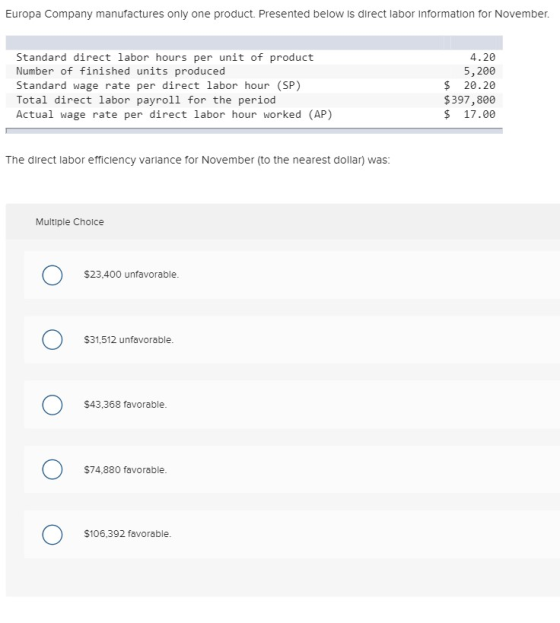Click the Standard direct labor hours row label
560x623 pixels.
[x=165, y=57]
